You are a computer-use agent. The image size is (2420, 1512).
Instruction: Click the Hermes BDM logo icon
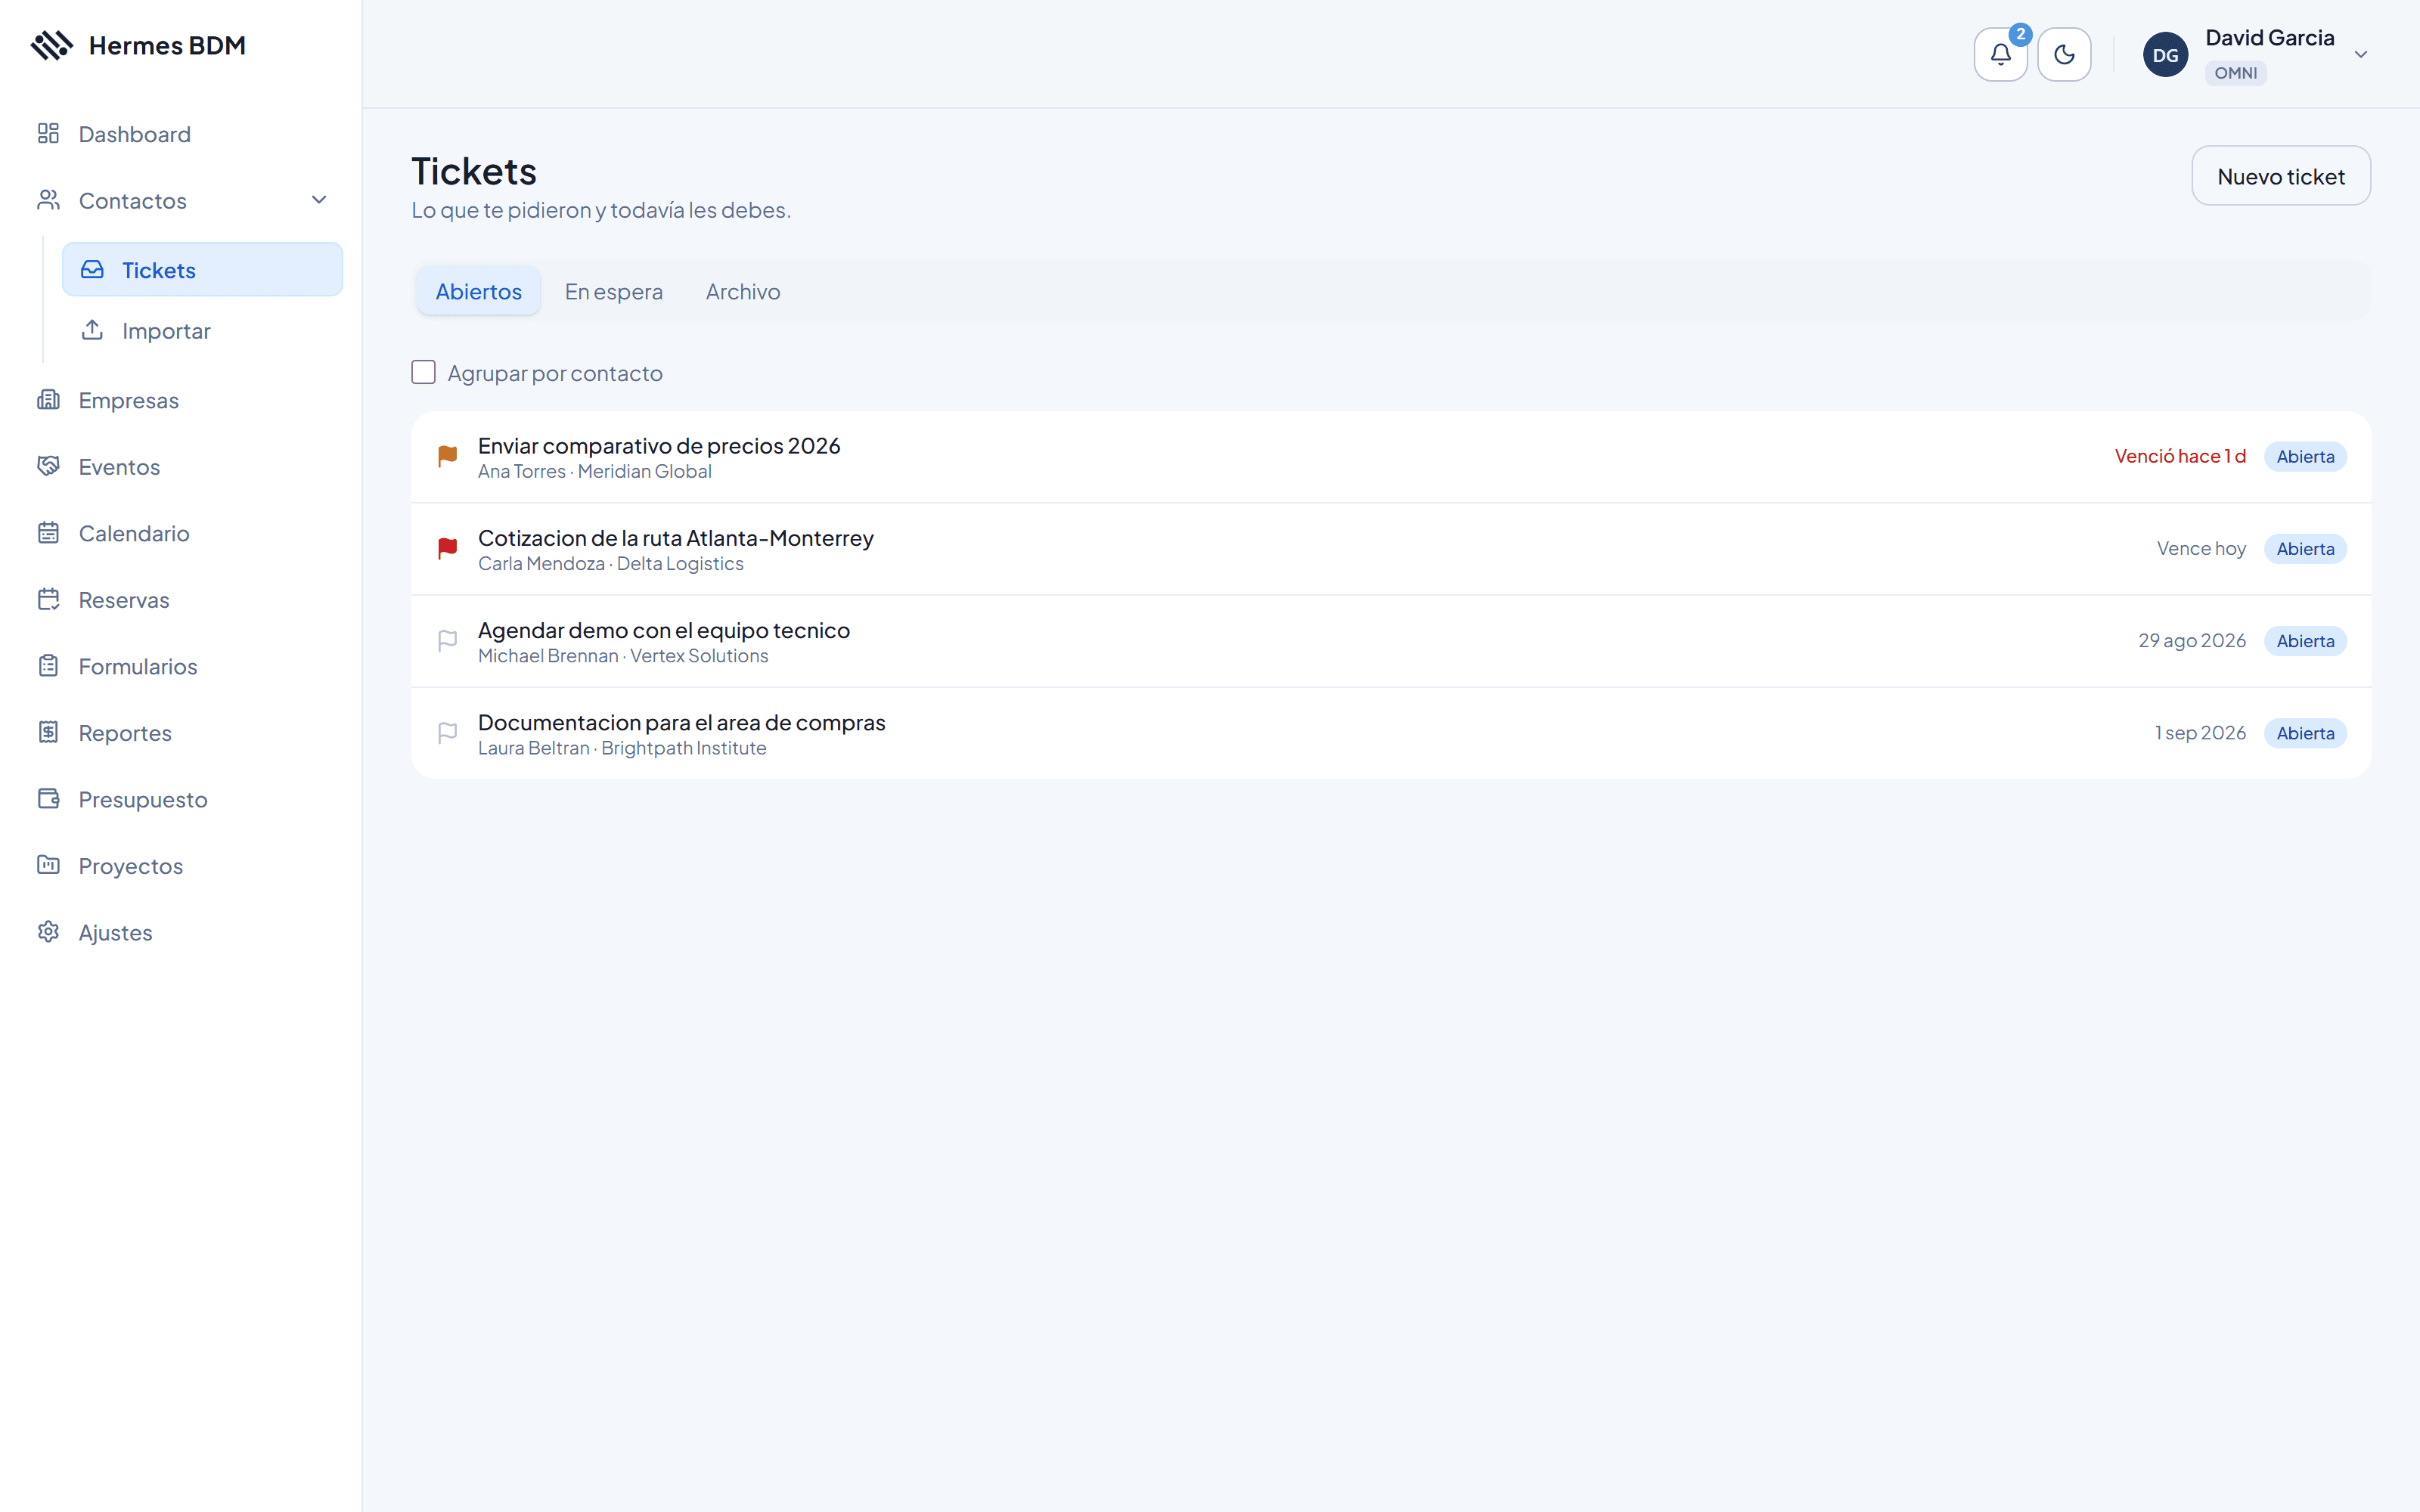point(52,45)
